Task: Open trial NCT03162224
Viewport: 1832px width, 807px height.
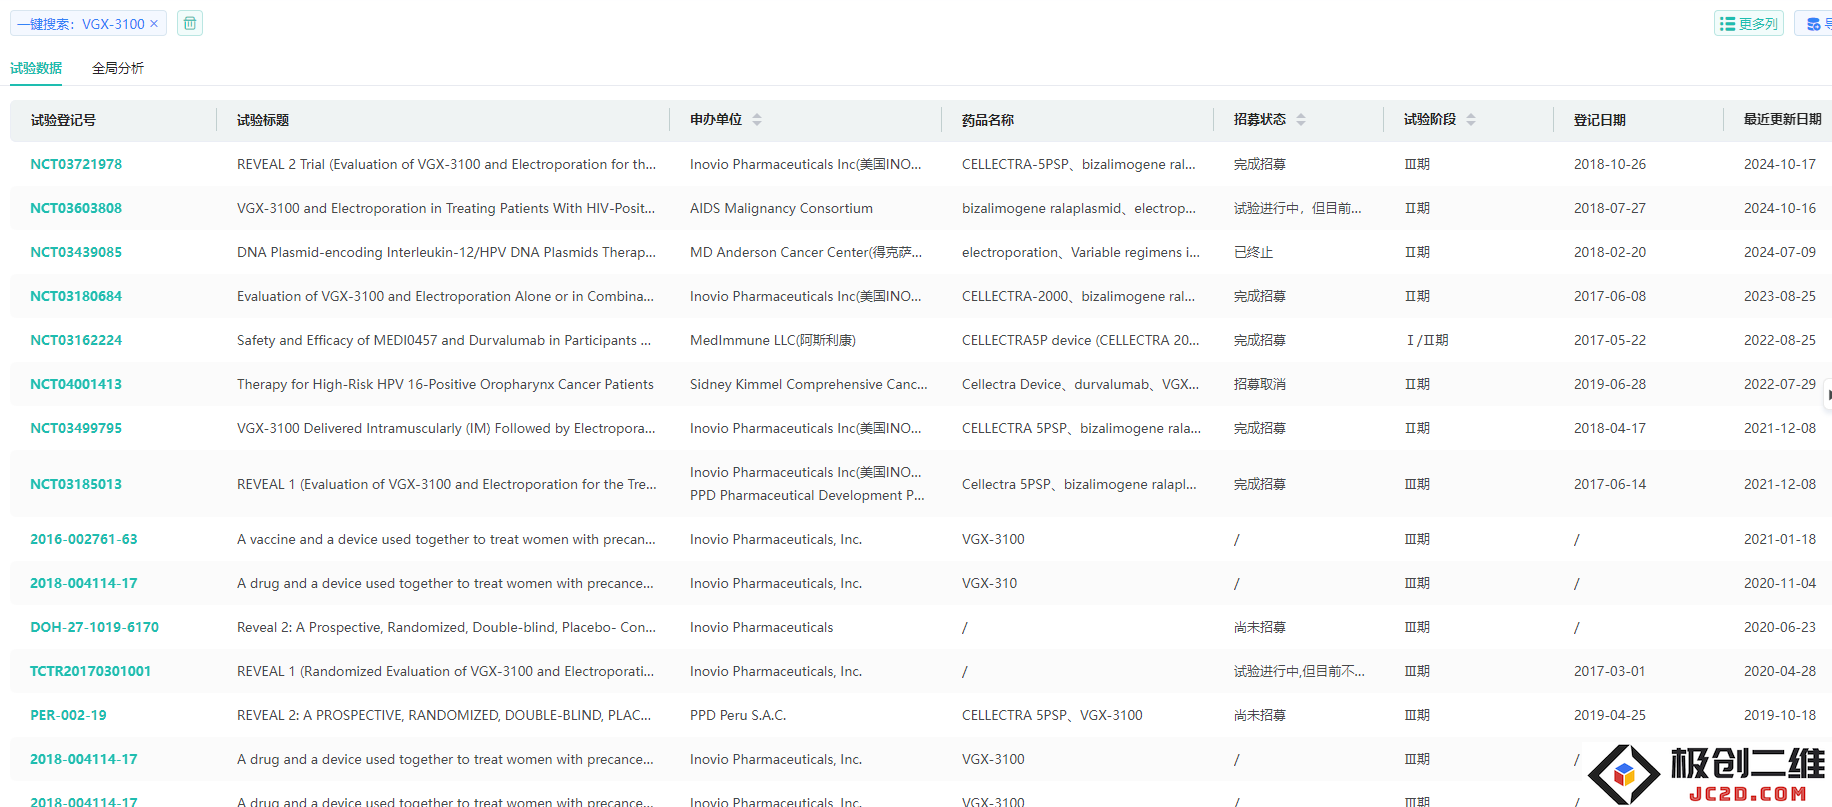Action: coord(76,340)
